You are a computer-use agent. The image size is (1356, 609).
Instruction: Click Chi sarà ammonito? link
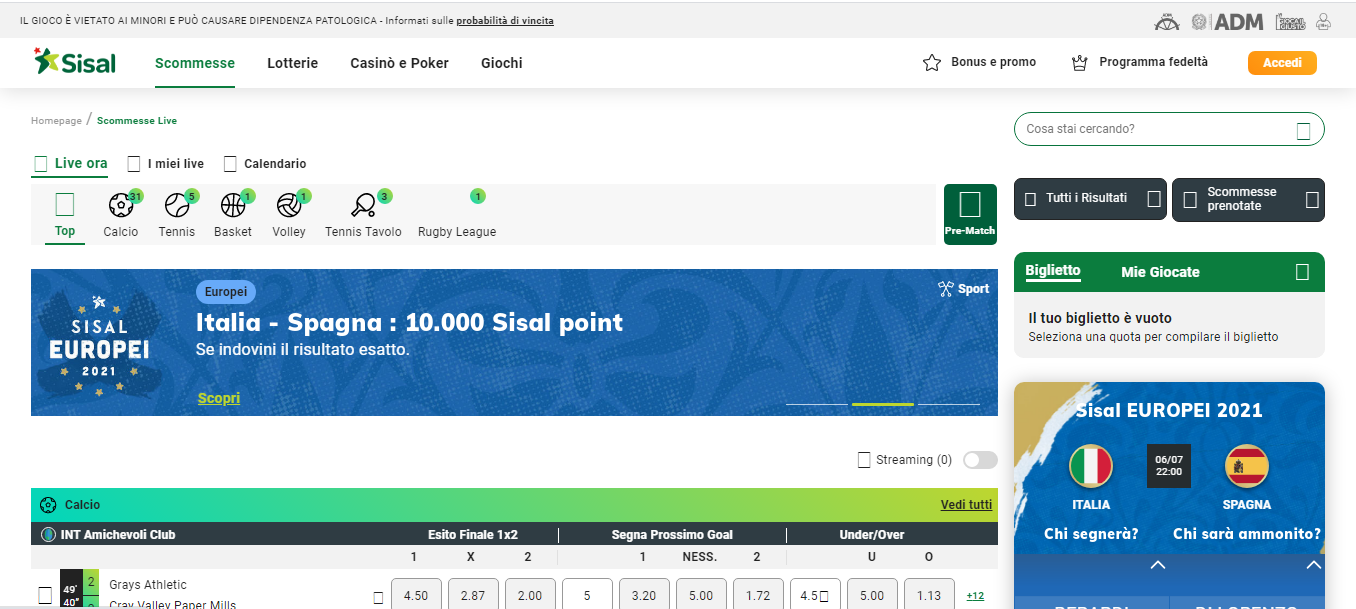[x=1247, y=534]
